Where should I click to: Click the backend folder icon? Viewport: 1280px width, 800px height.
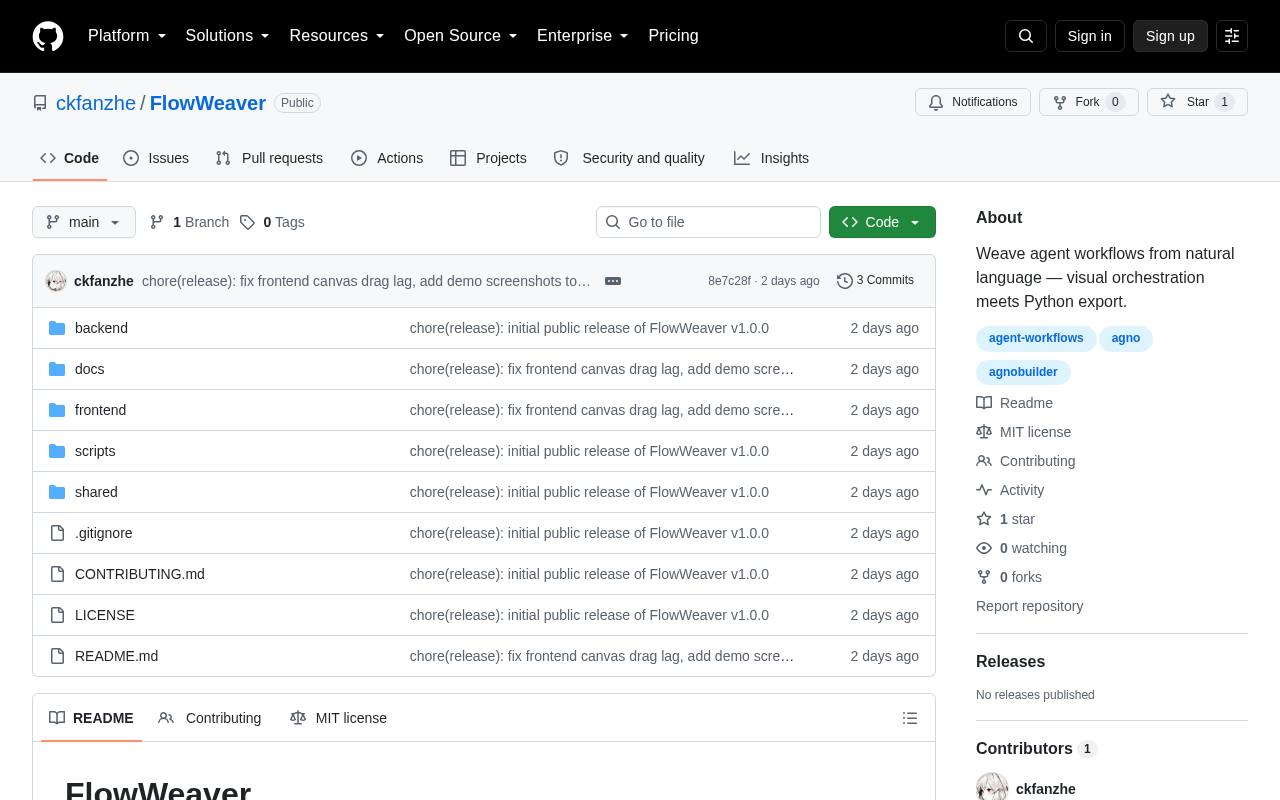click(x=57, y=328)
